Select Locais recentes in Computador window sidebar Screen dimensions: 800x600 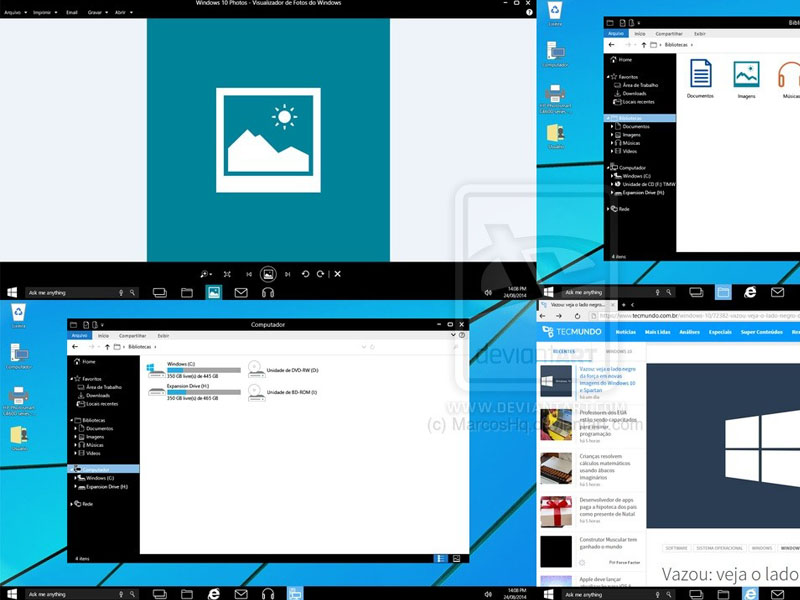tap(98, 404)
